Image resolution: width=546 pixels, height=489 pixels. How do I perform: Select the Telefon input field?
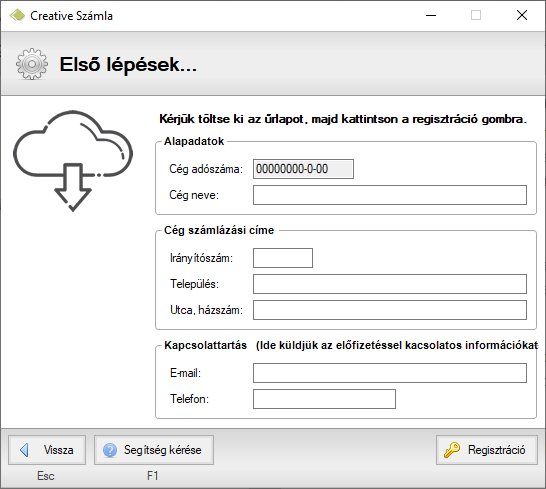point(324,399)
